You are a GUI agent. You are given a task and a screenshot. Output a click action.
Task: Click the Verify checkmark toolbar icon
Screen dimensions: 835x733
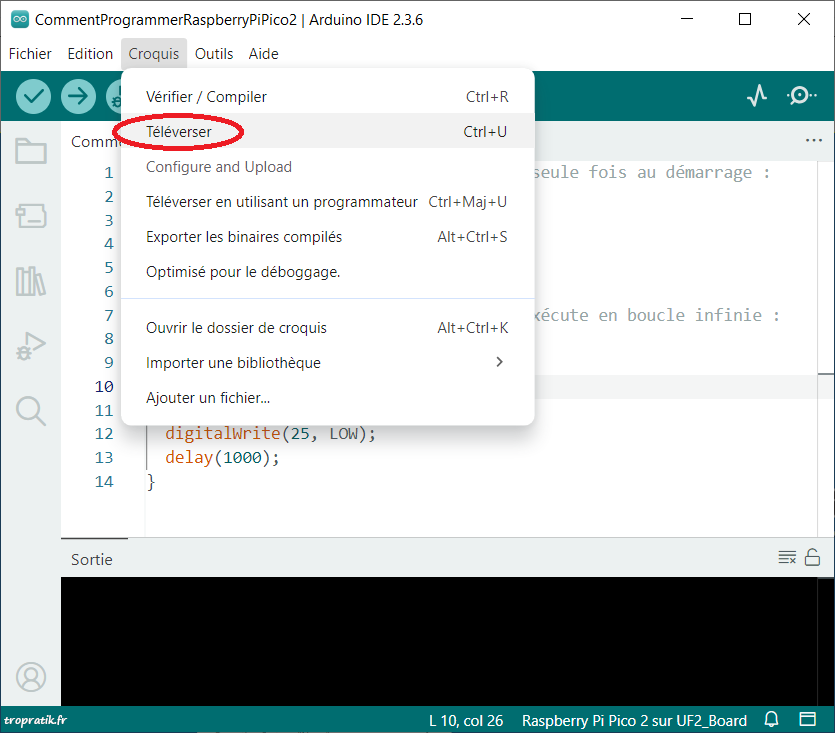point(32,96)
